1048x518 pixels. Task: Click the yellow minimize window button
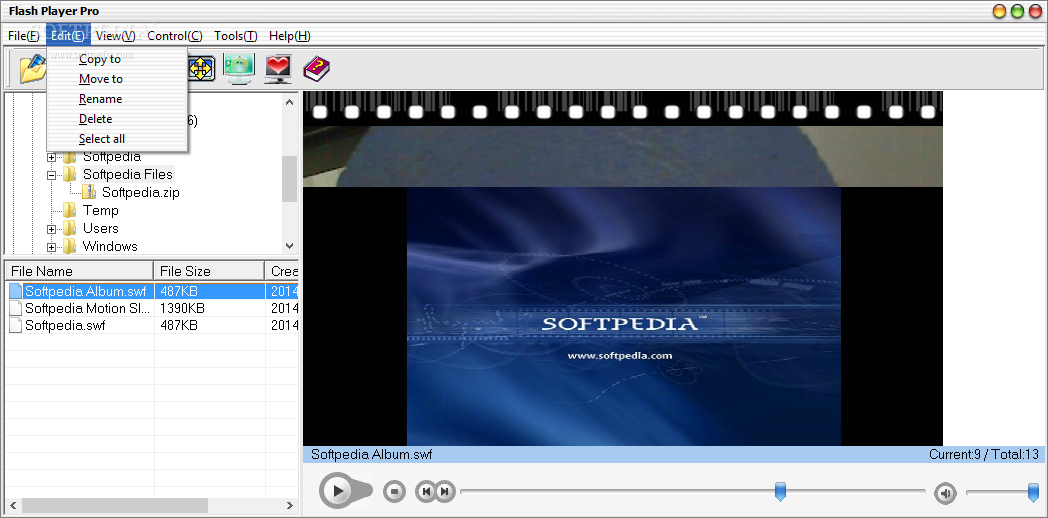coord(1001,11)
